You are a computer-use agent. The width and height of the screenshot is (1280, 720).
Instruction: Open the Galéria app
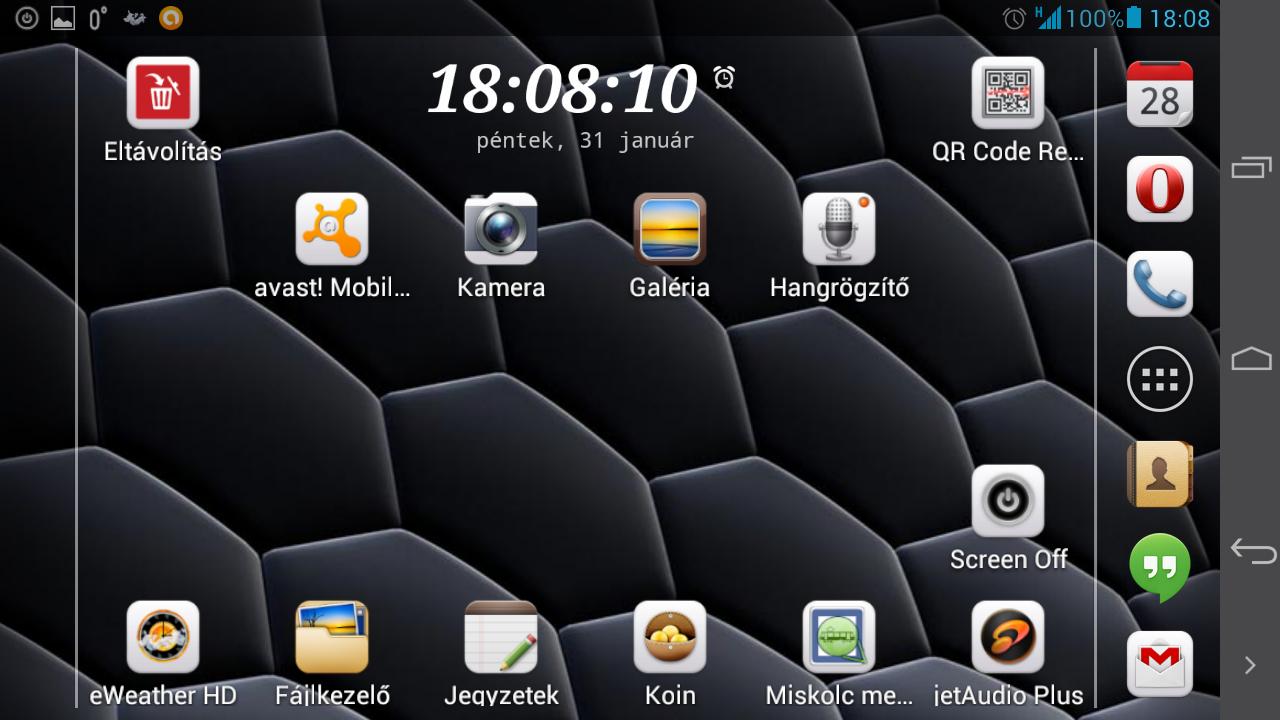(670, 229)
